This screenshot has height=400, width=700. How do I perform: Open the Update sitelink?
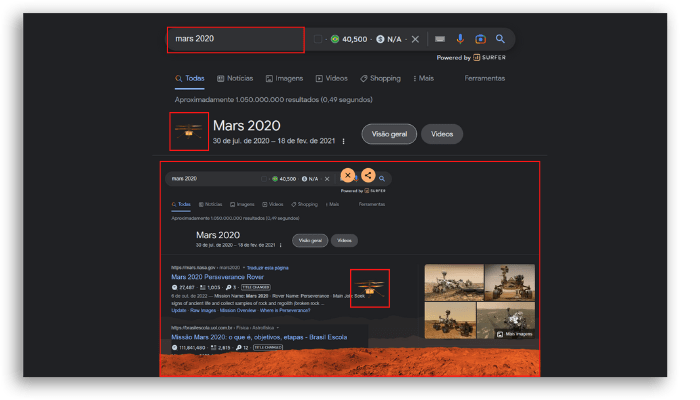point(179,311)
